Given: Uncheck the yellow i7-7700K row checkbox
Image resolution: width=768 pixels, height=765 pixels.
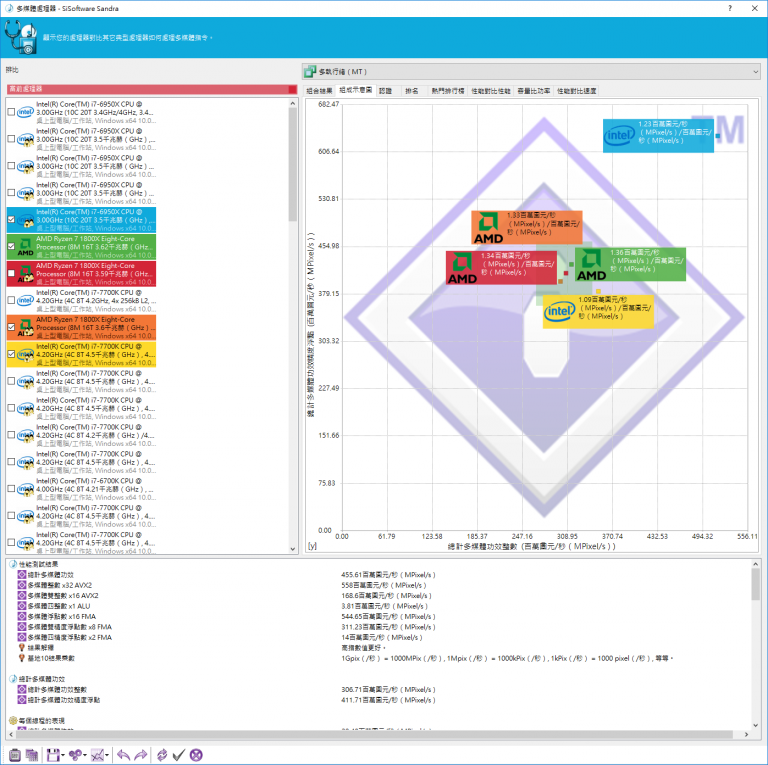Looking at the screenshot, I should [x=11, y=354].
